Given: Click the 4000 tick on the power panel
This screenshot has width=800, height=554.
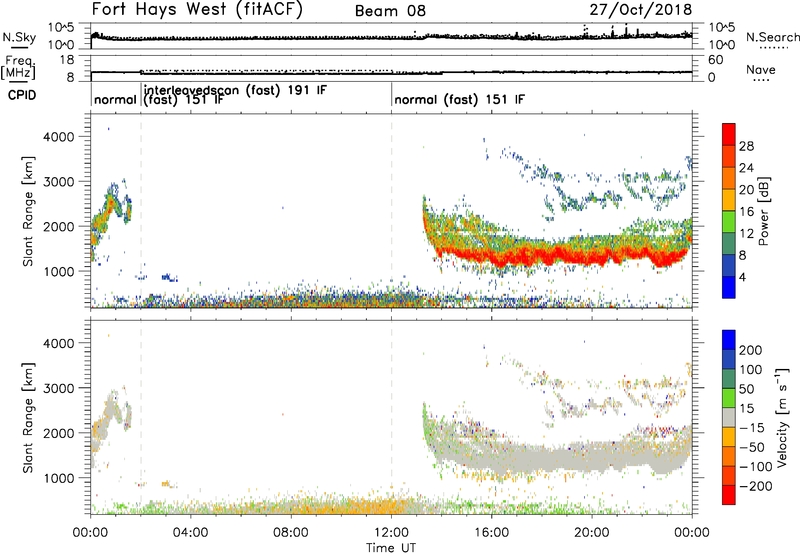Looking at the screenshot, I should pos(59,137).
